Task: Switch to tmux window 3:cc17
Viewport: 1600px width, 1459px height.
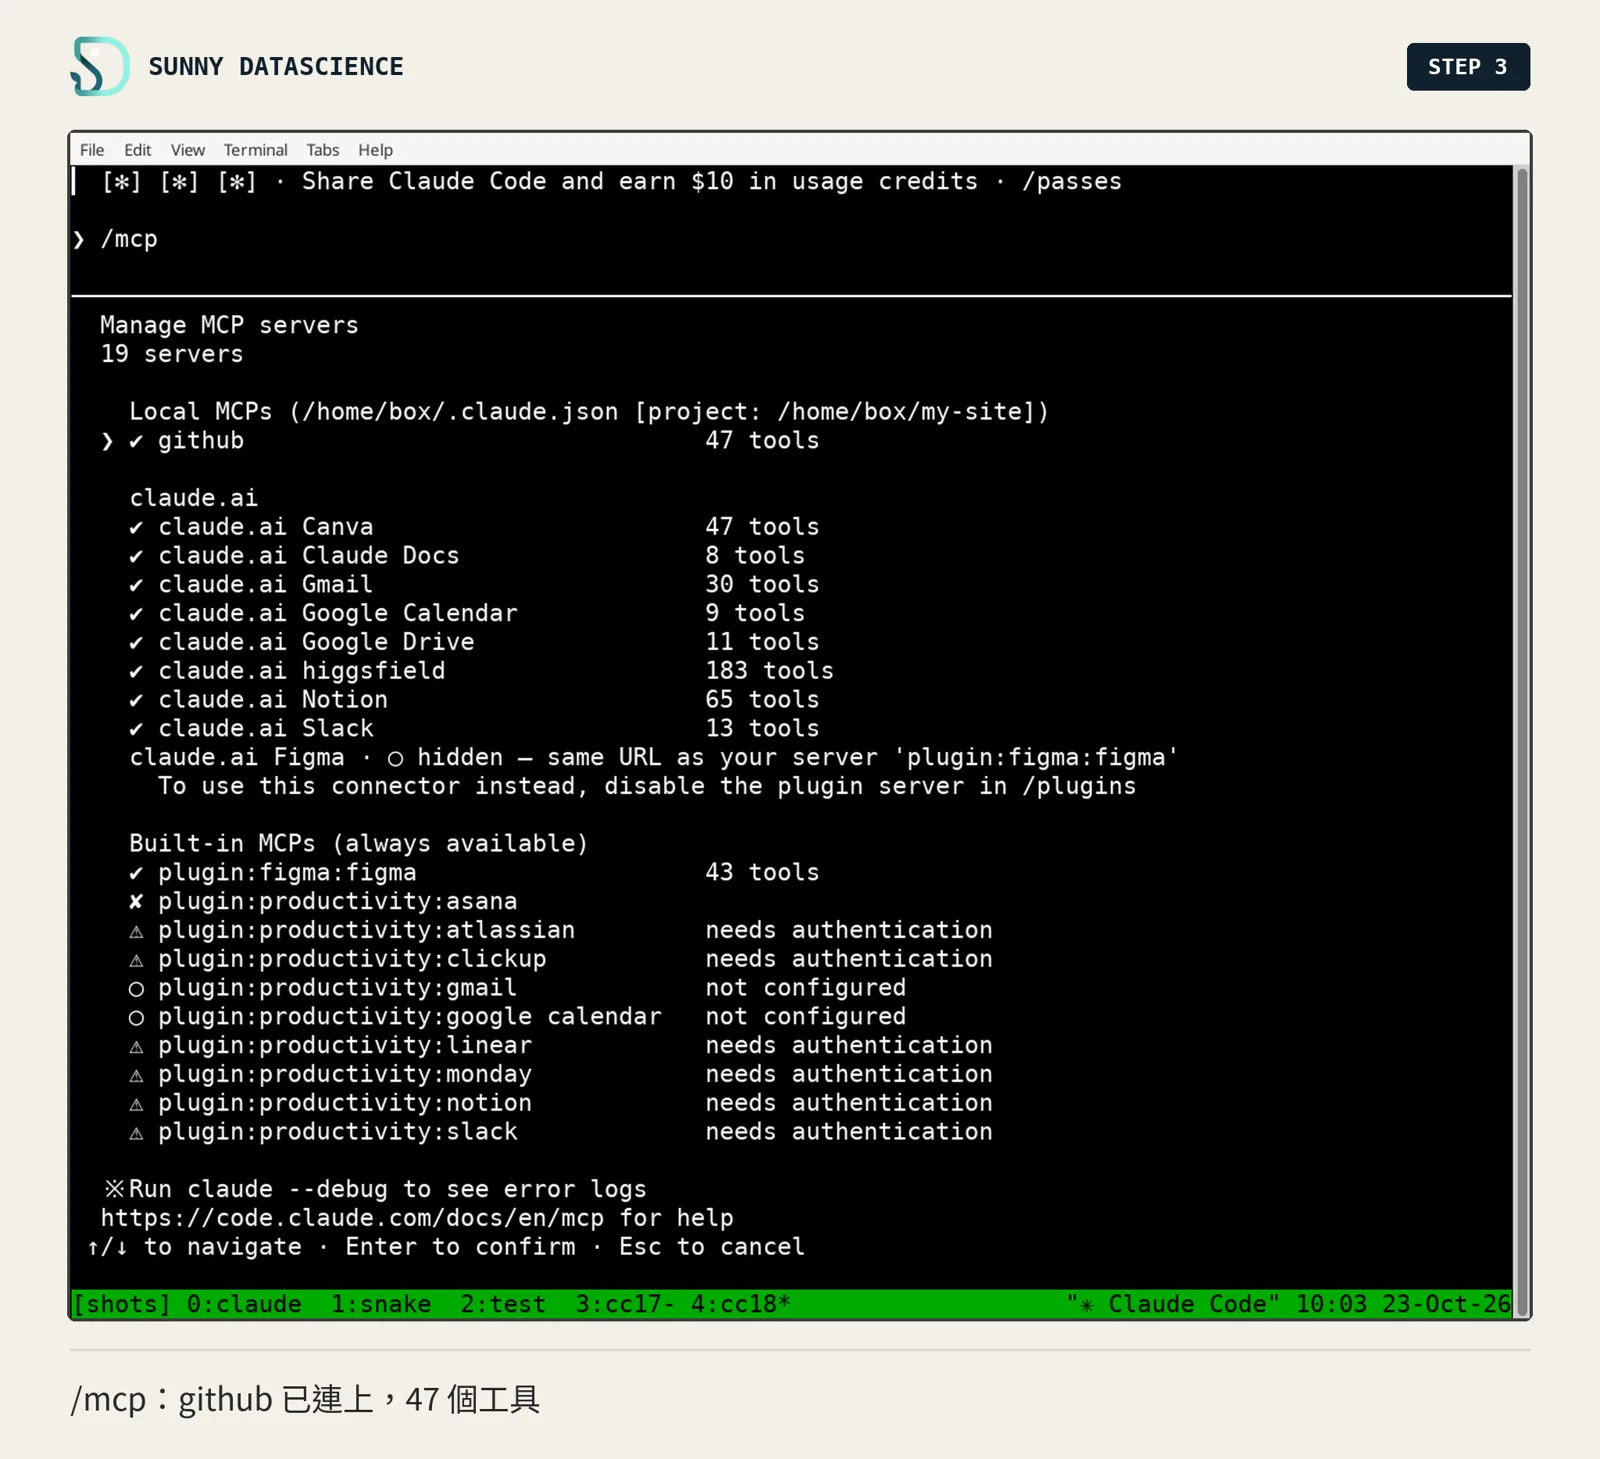Action: (625, 1304)
